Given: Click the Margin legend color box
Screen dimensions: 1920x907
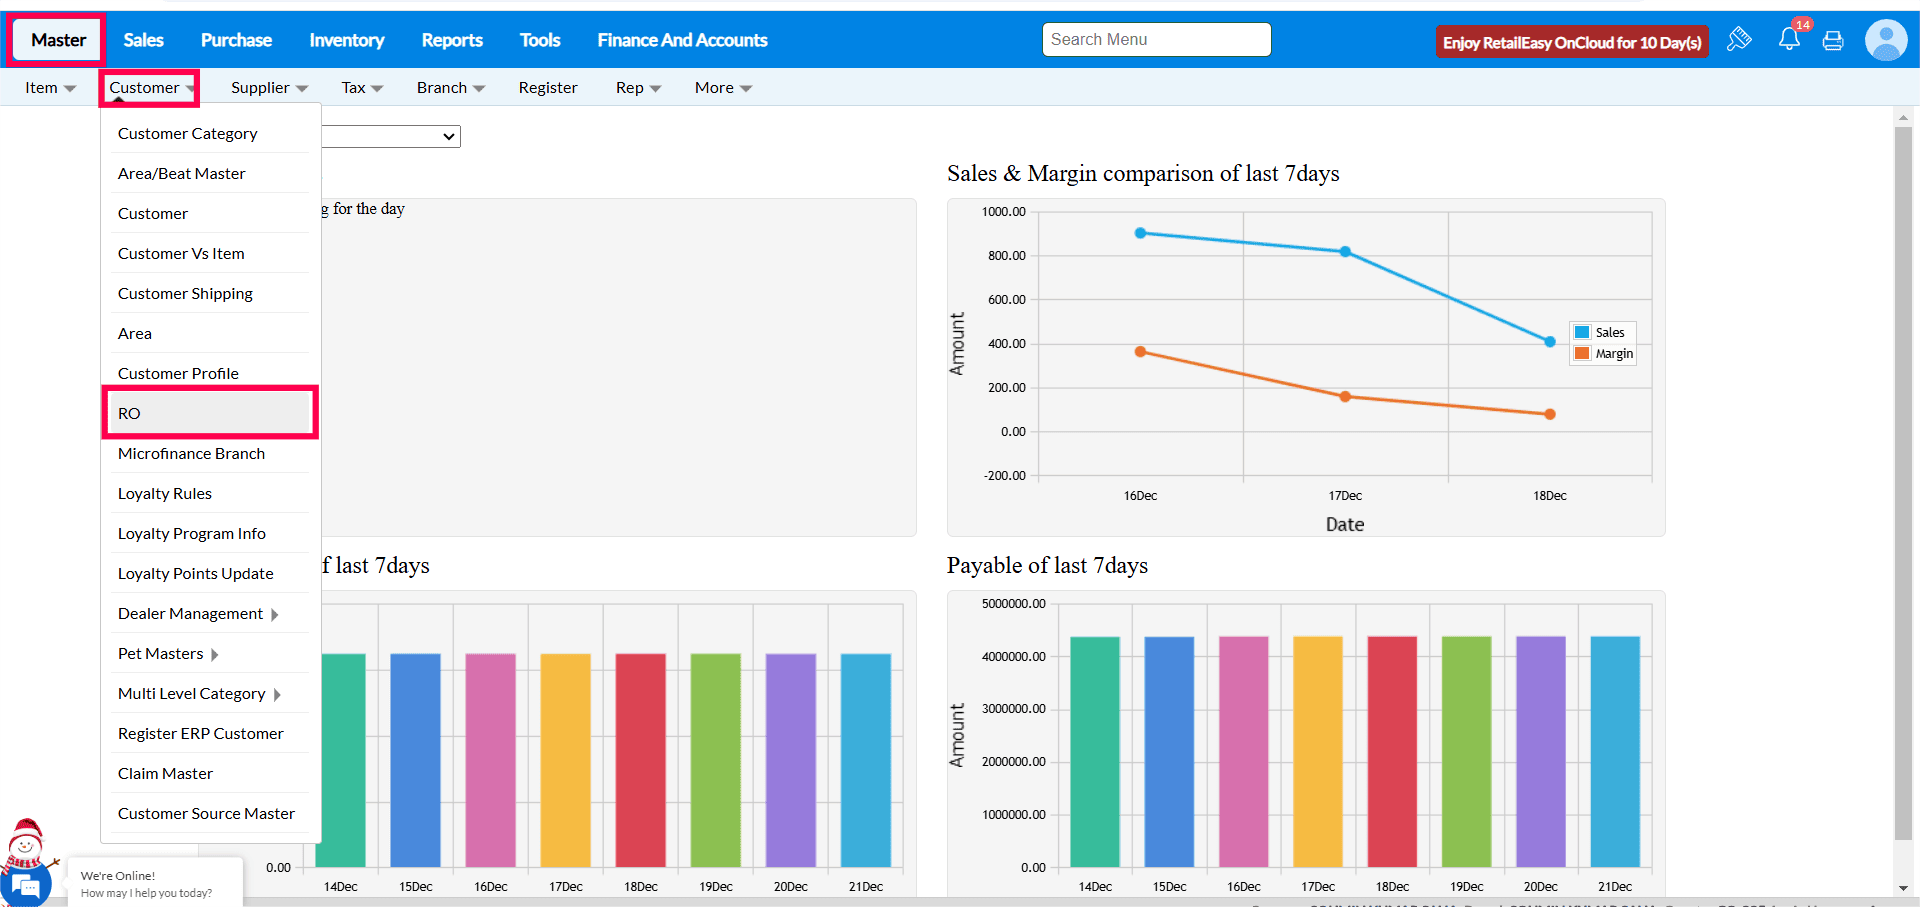Looking at the screenshot, I should [1582, 354].
